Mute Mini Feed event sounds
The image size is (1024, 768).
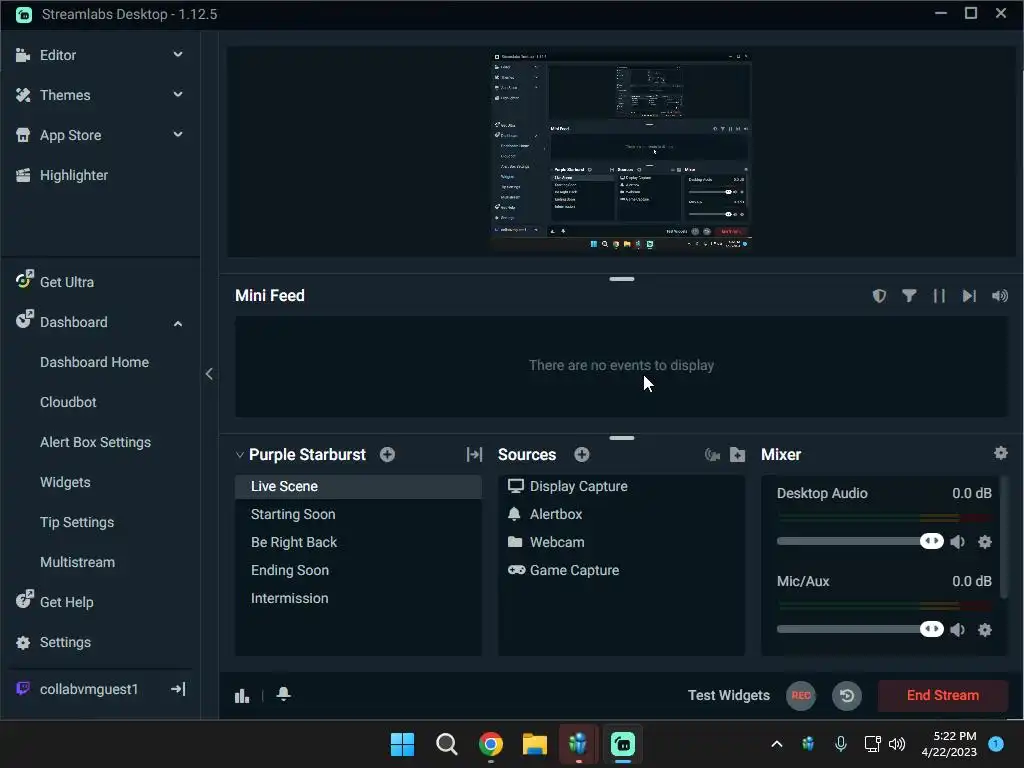point(999,296)
